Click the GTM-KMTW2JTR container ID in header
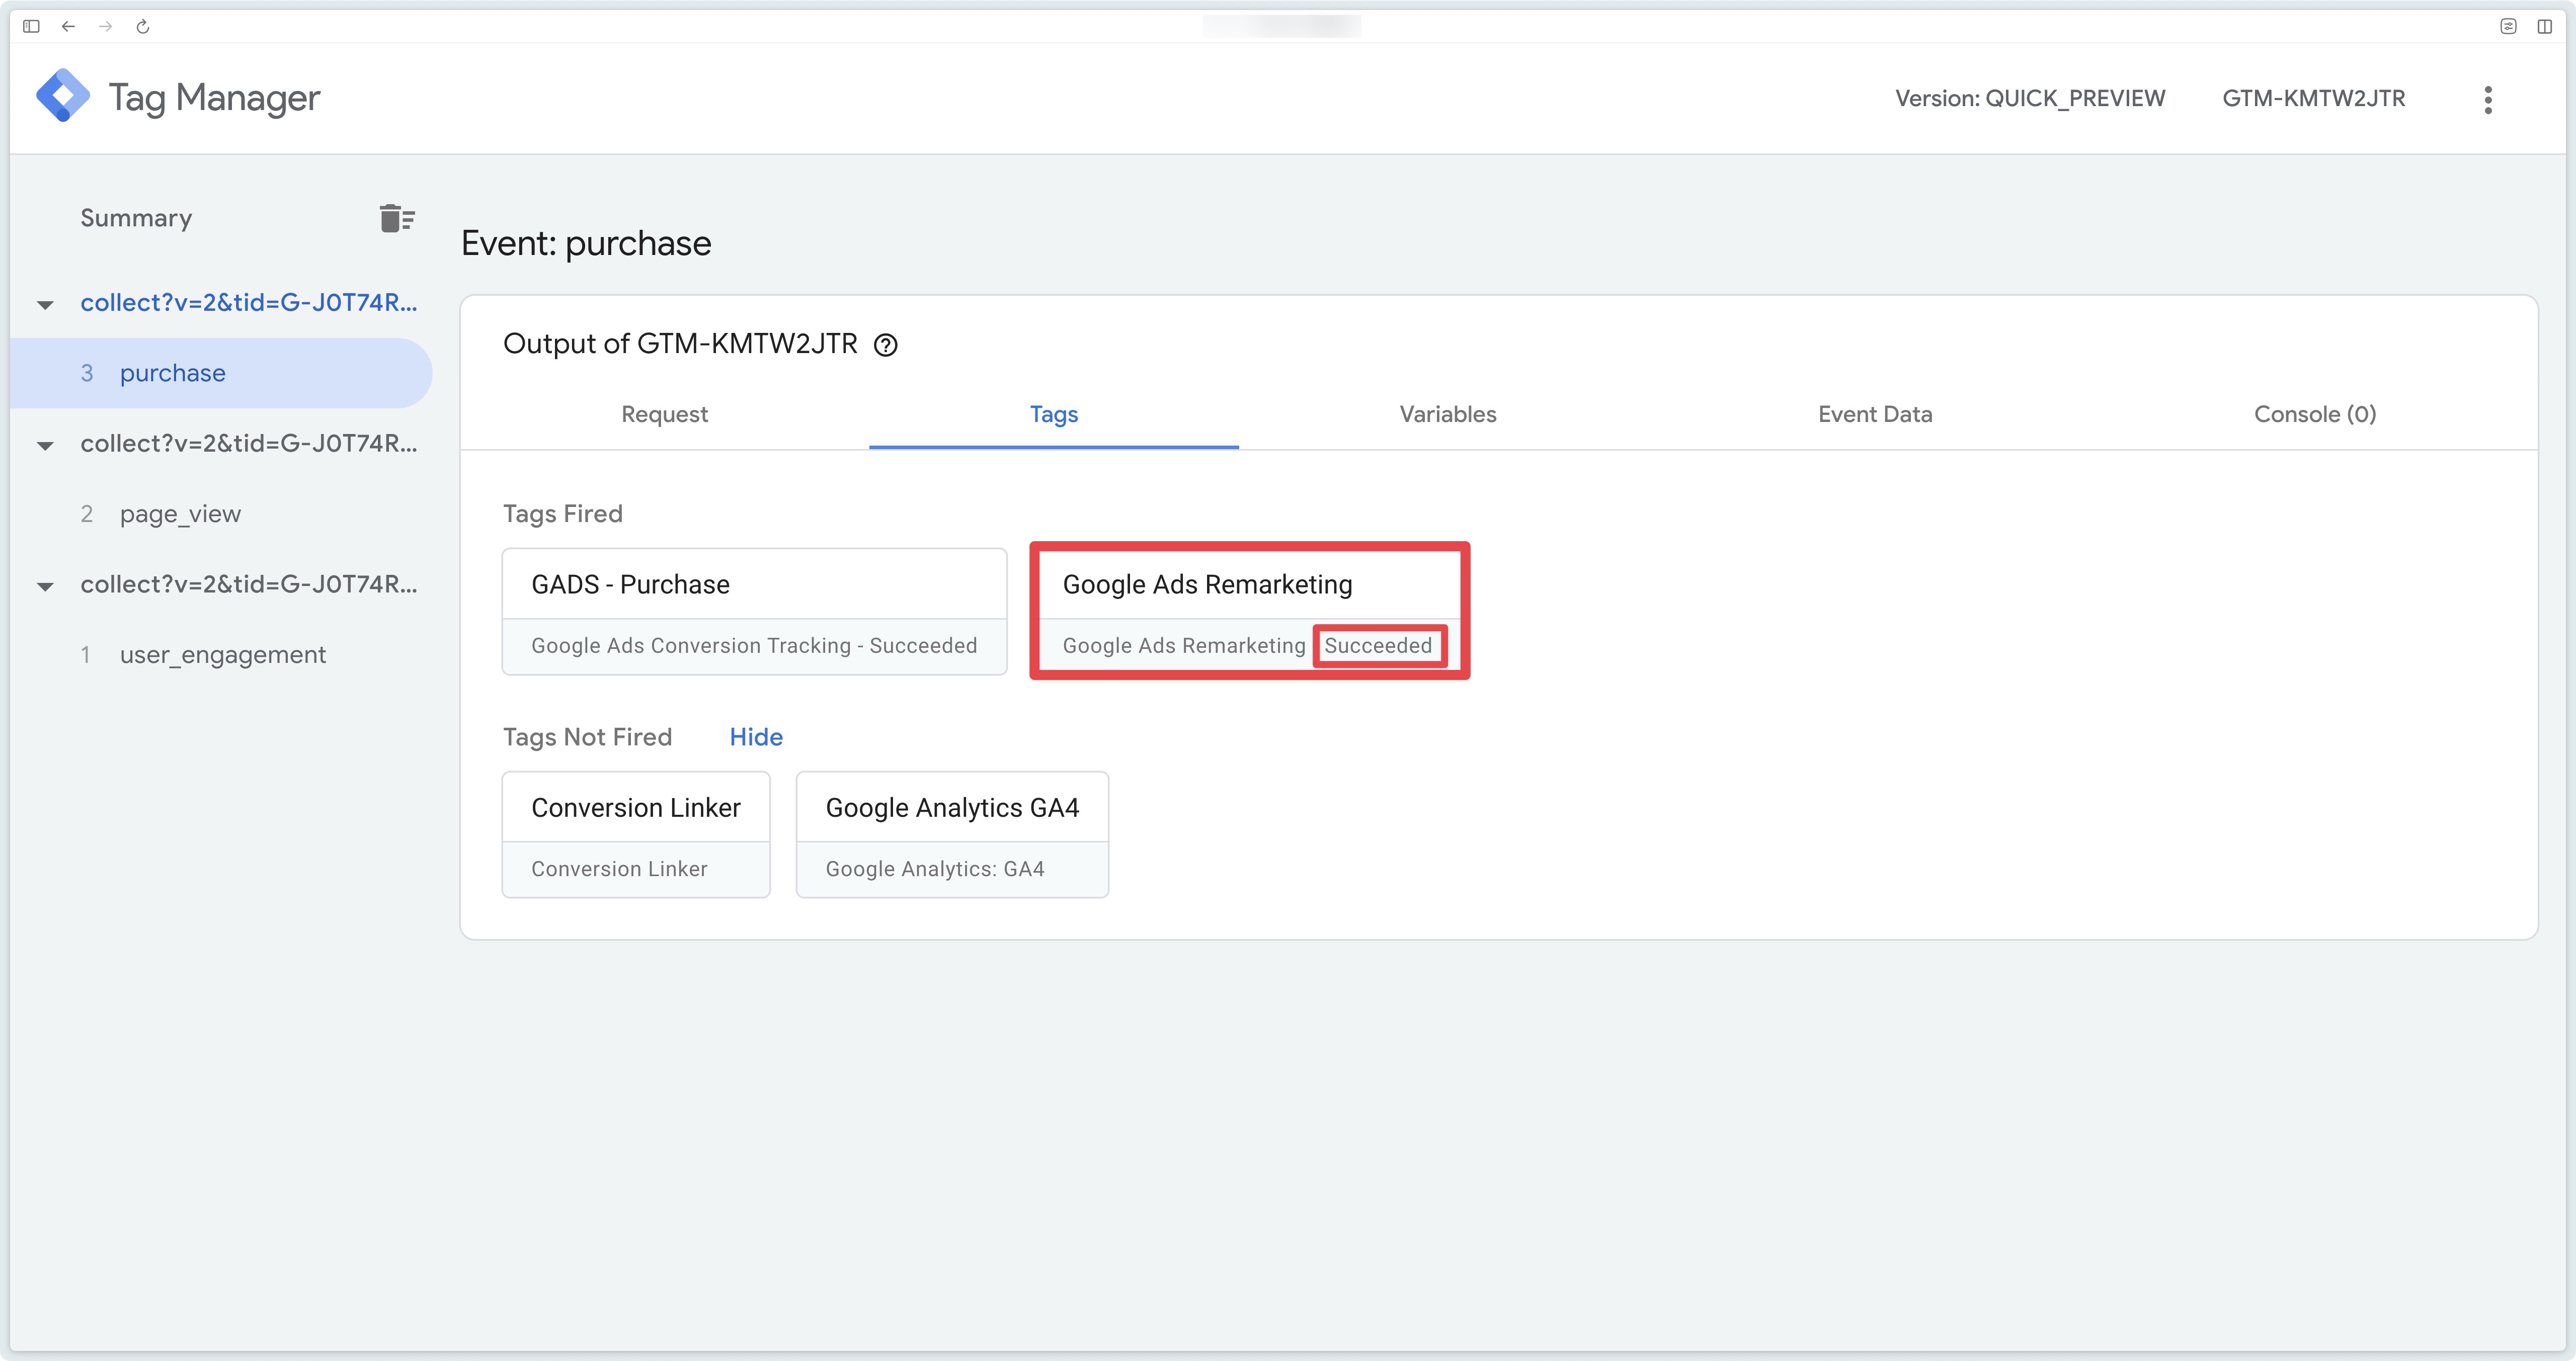This screenshot has height=1361, width=2576. tap(2313, 98)
